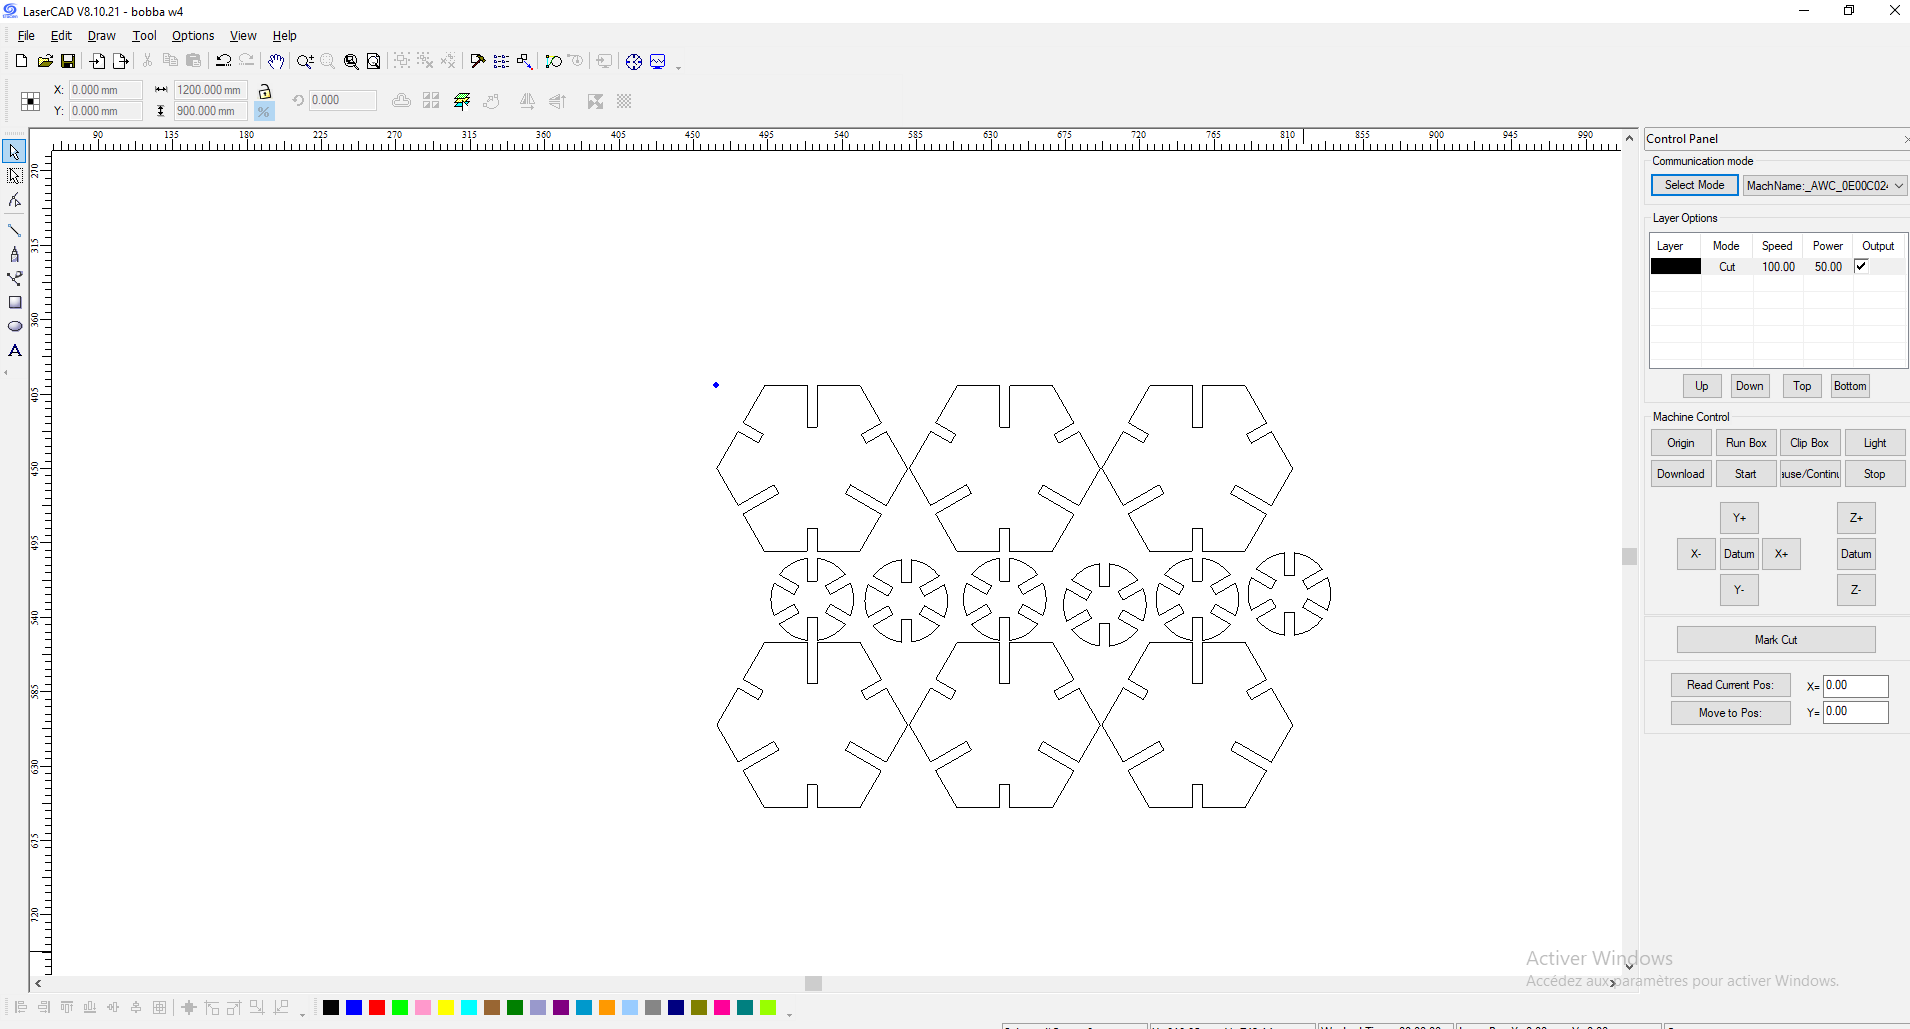Click the rotation angle input field
The width and height of the screenshot is (1910, 1029).
342,100
